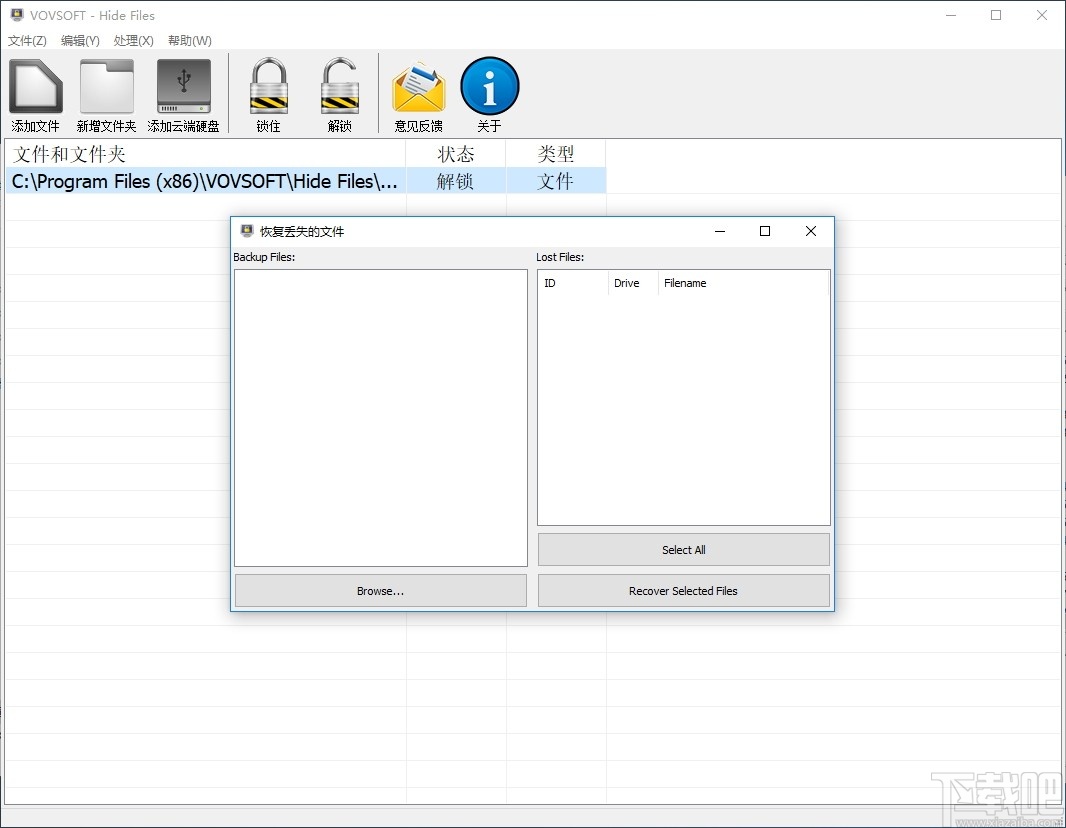Open the 处理(X) menu
The image size is (1066, 828).
coord(133,41)
